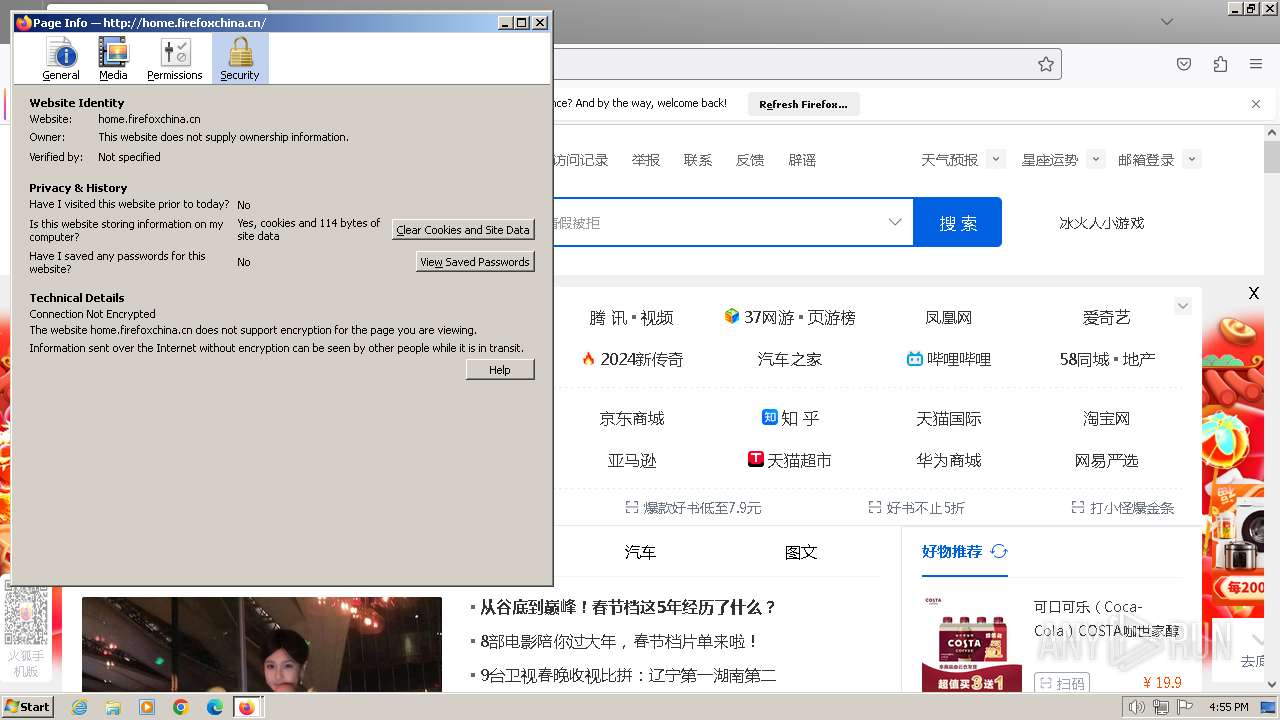The width and height of the screenshot is (1280, 720).
Task: Open the 天猫超市 link
Action: pos(790,460)
